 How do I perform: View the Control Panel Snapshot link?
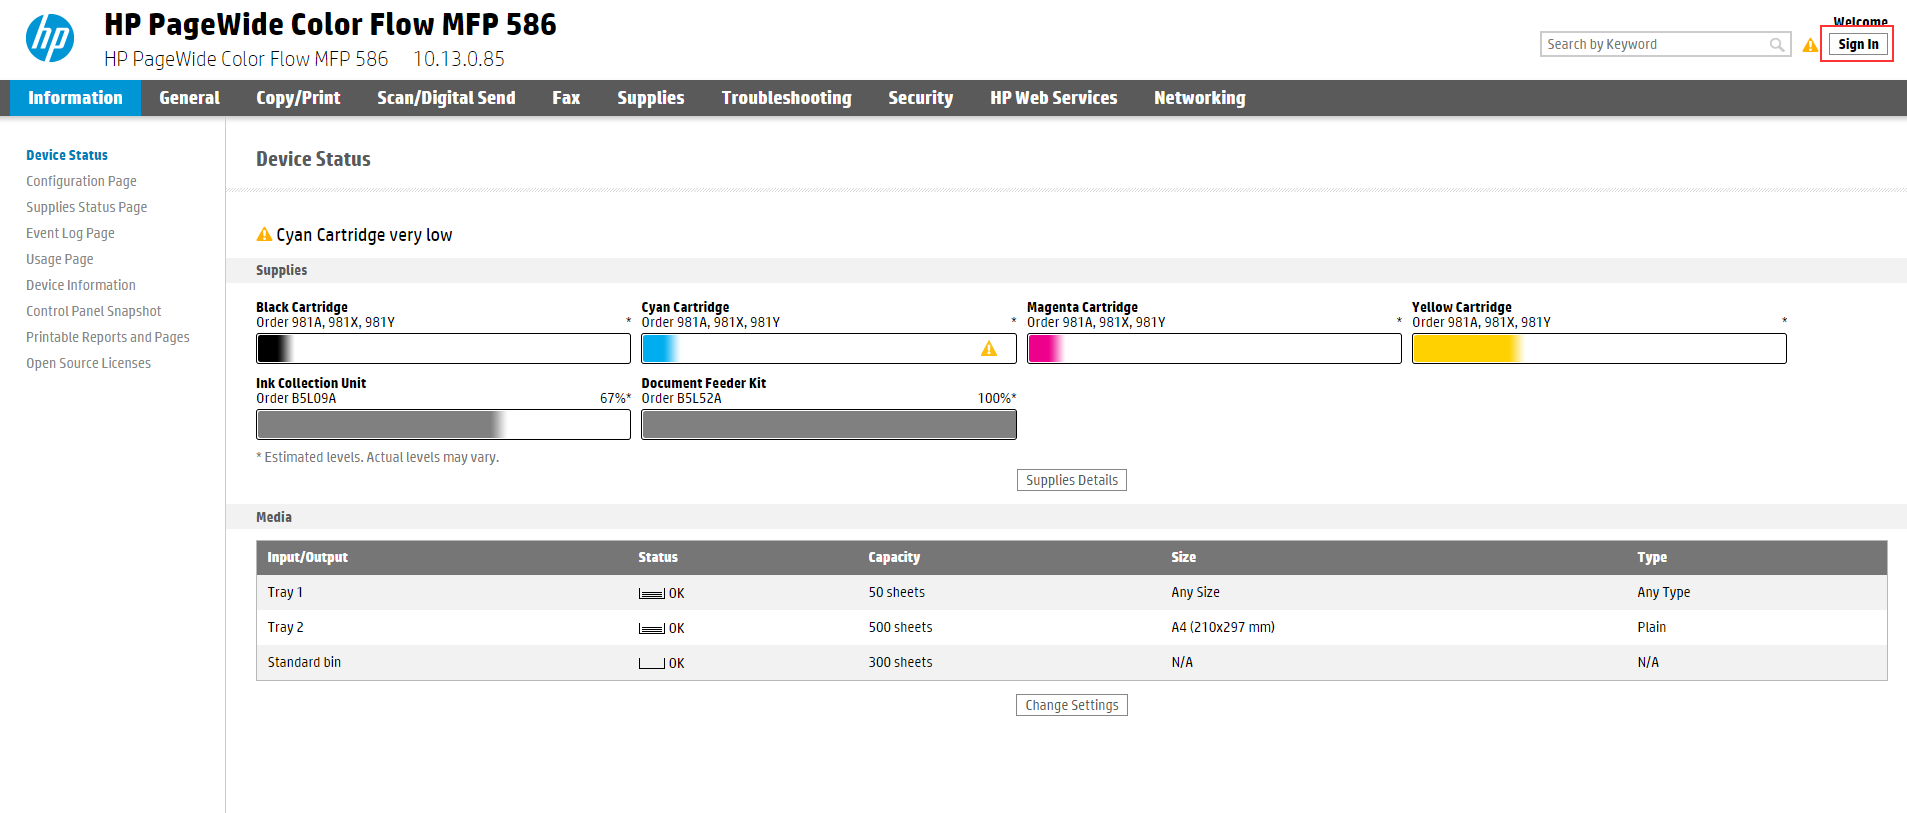(93, 312)
